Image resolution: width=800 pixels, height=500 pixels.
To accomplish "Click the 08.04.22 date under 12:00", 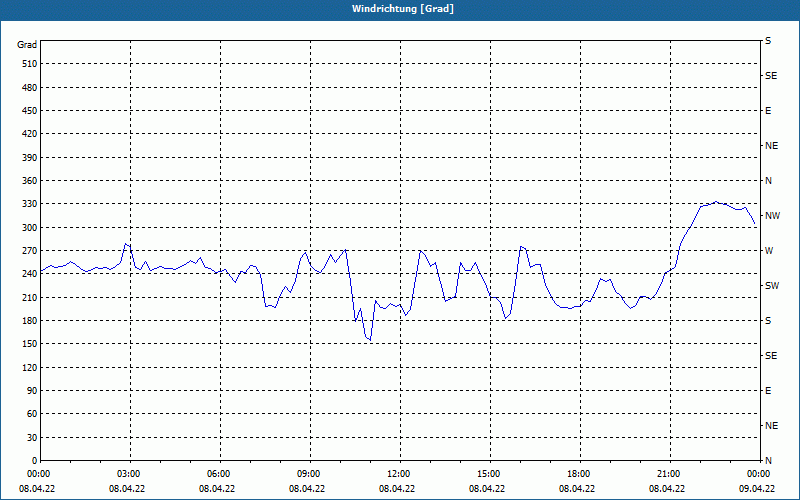I will point(396,489).
